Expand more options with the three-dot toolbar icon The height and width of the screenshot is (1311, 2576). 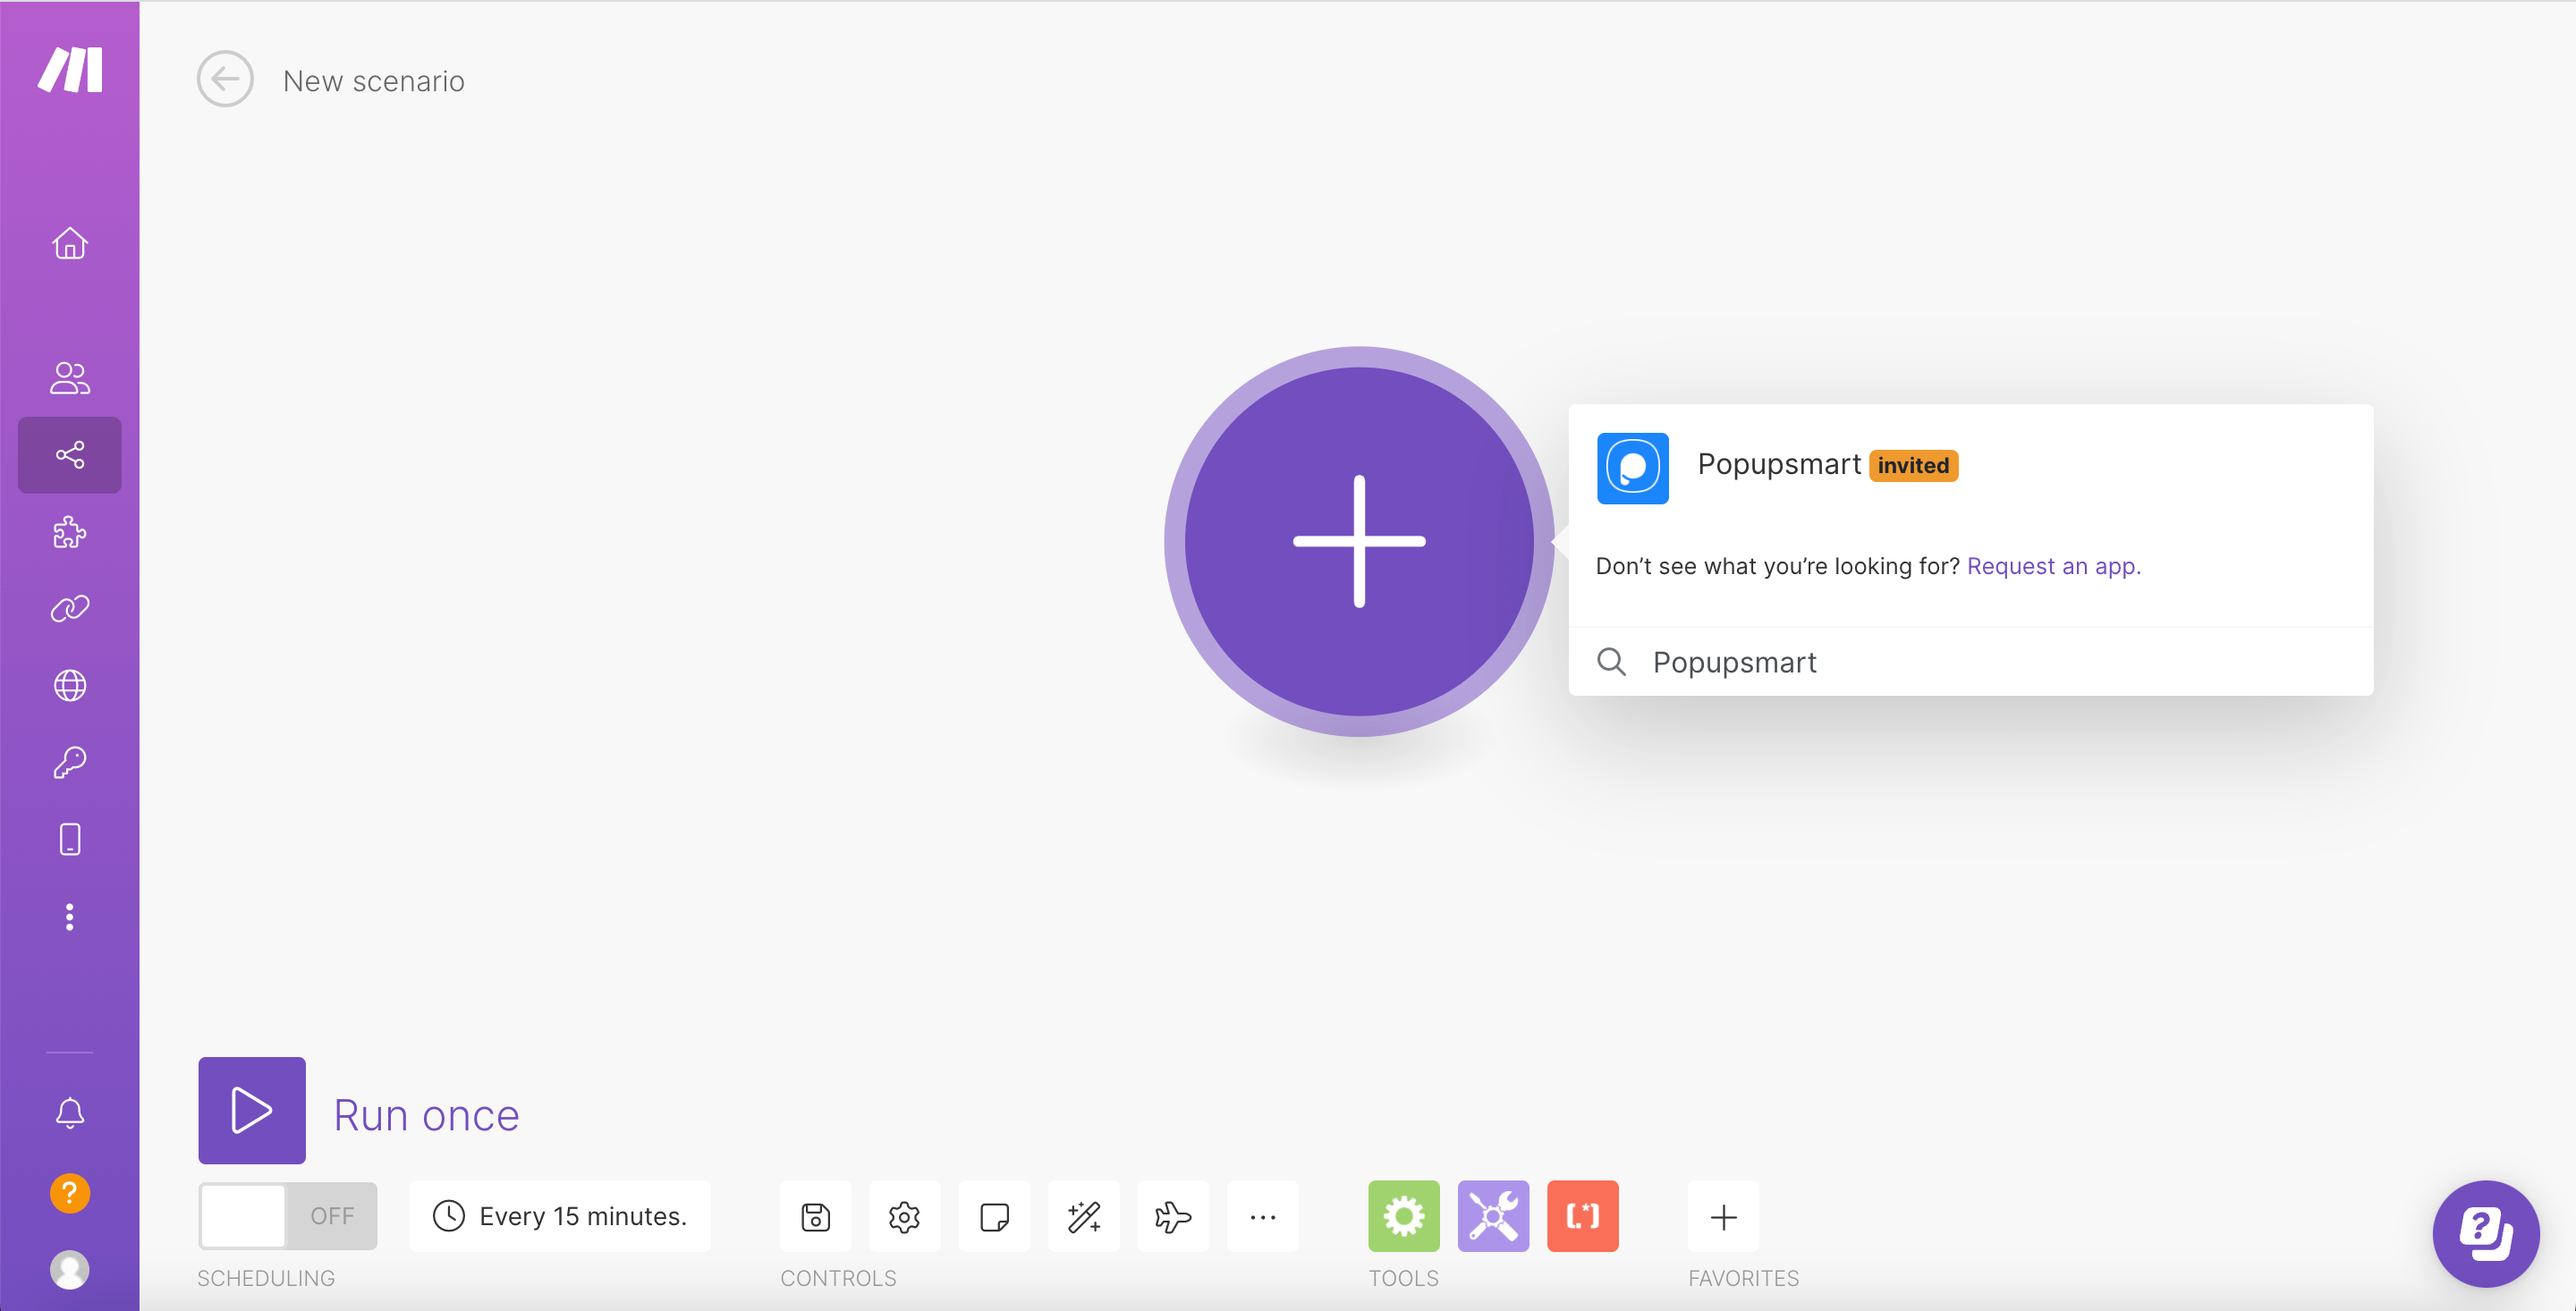[1262, 1216]
